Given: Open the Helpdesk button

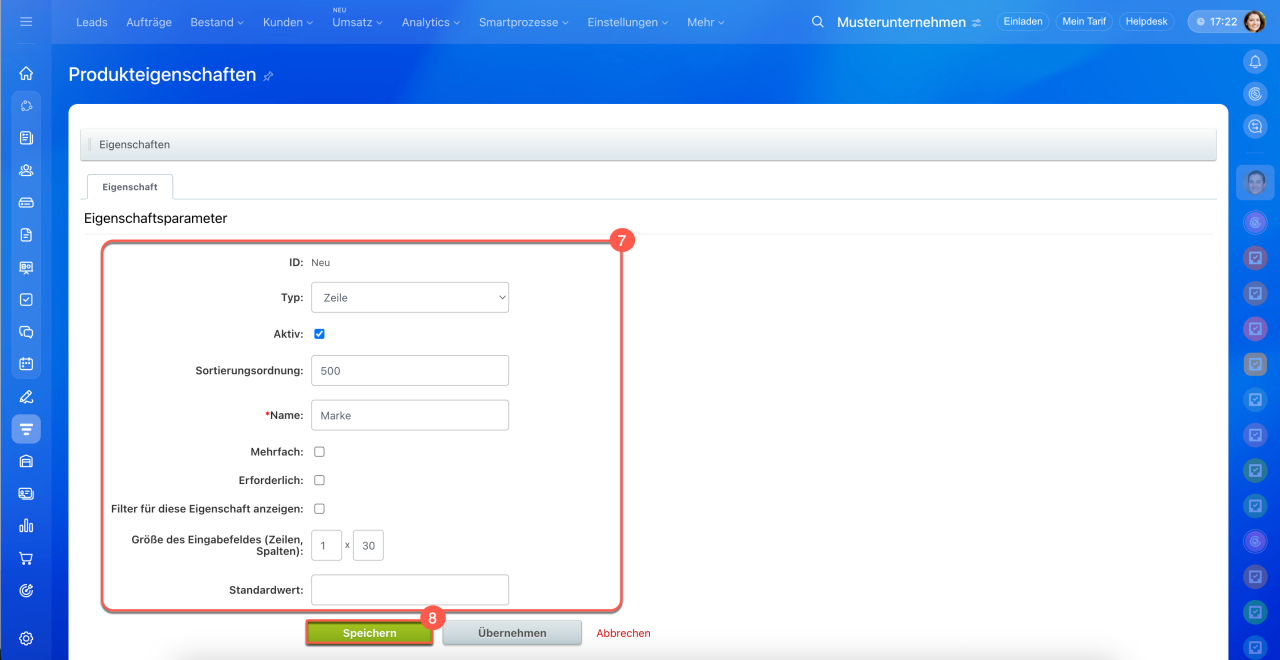Looking at the screenshot, I should click(1147, 21).
